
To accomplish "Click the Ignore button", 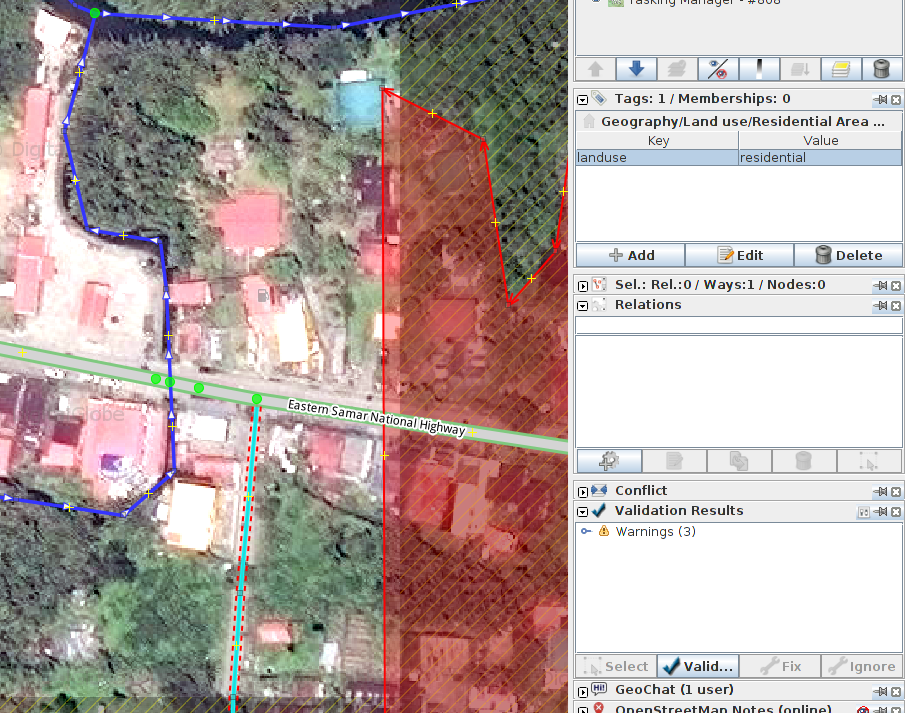I will coord(861,666).
